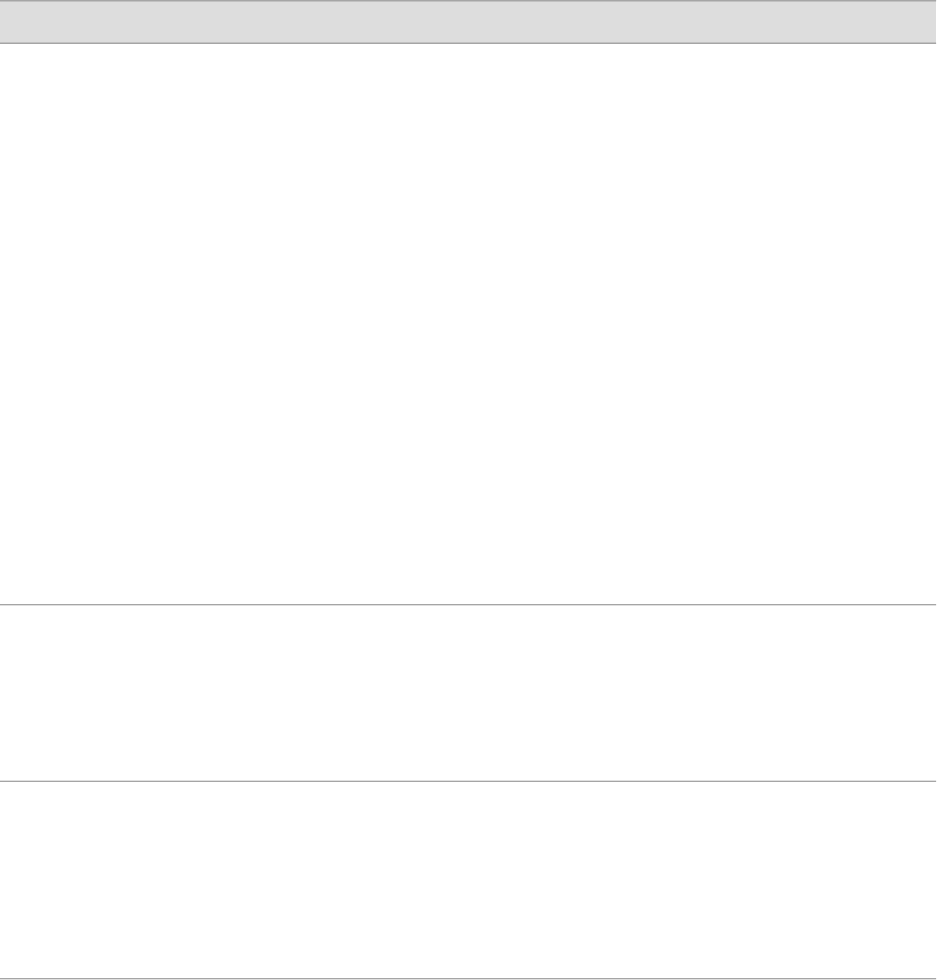
Task: Click the center of the second row
Action: tap(468, 692)
